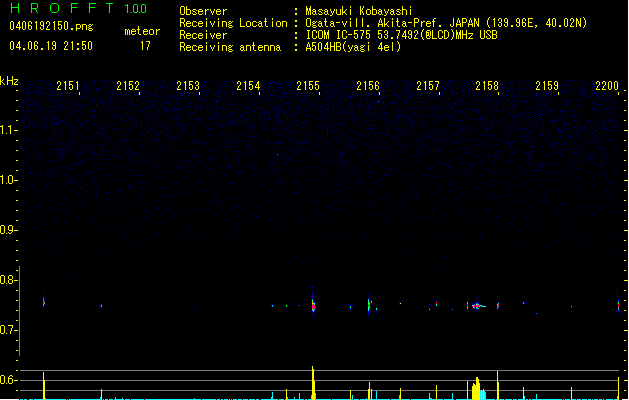Click frequency axis label 0.6
629x400 pixels.
coord(8,380)
